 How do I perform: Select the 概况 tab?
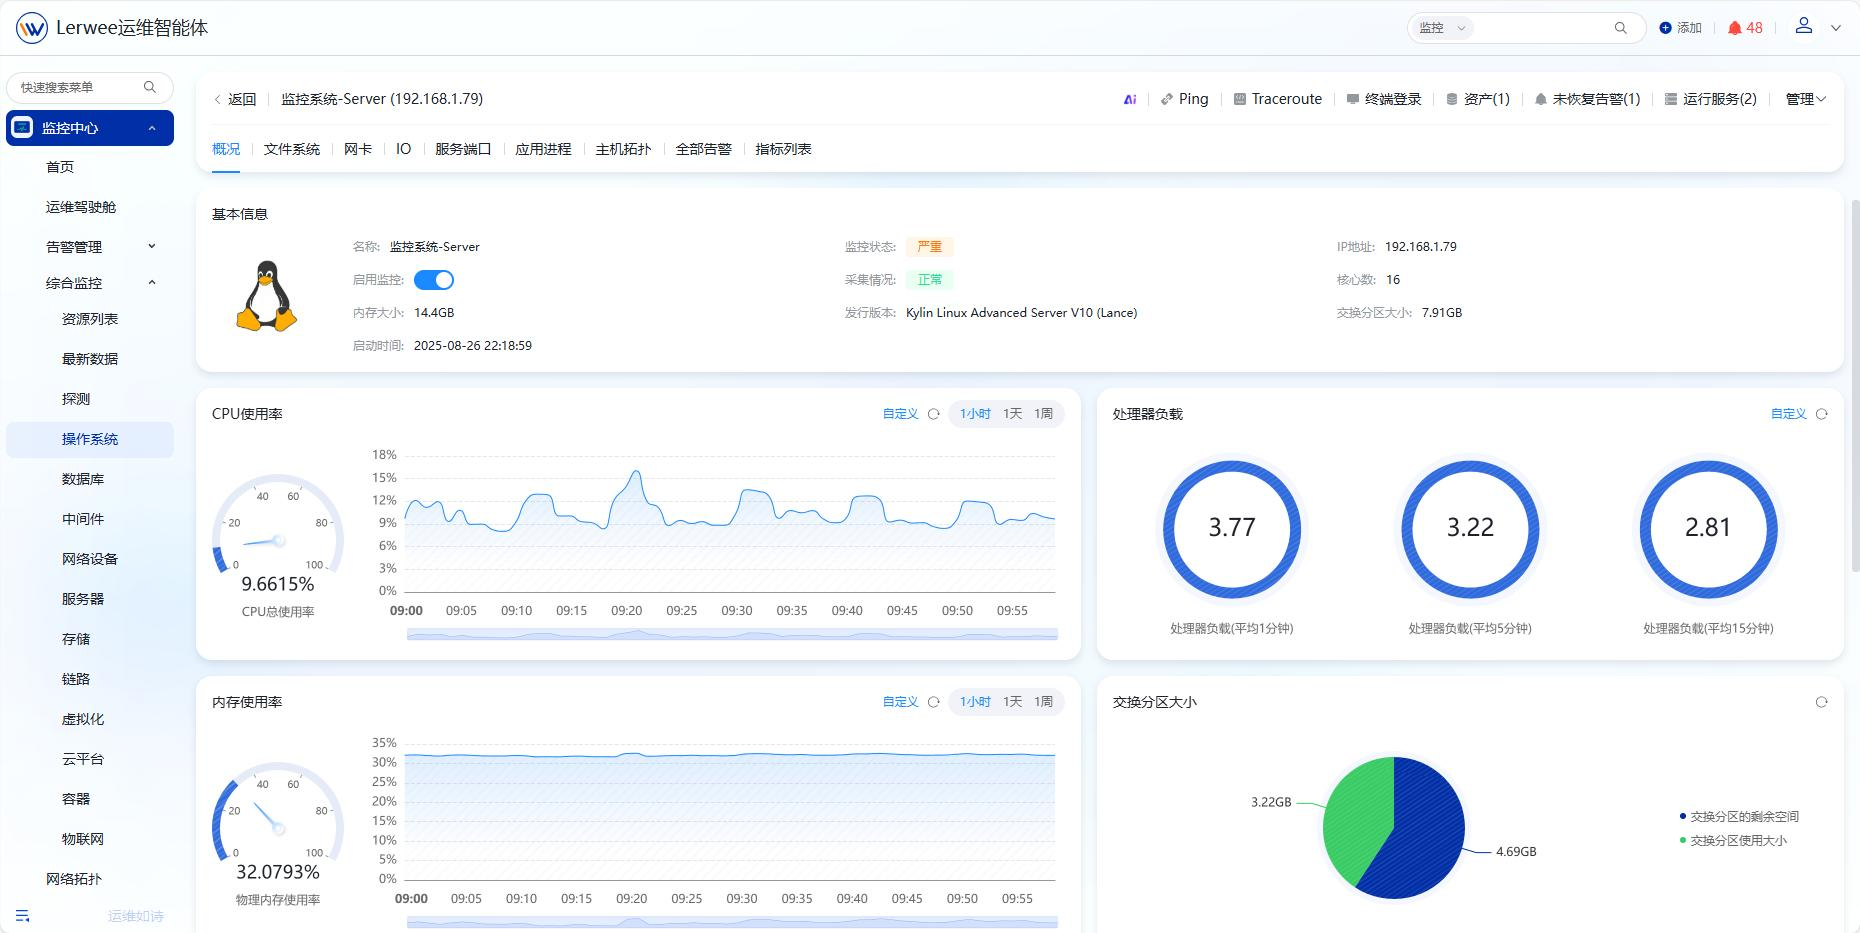[226, 149]
